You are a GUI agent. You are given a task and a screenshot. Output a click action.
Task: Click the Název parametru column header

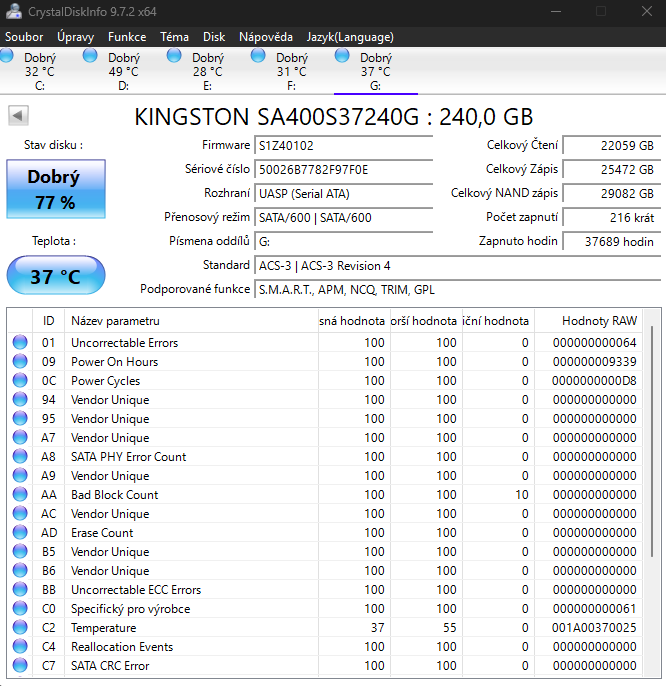191,321
